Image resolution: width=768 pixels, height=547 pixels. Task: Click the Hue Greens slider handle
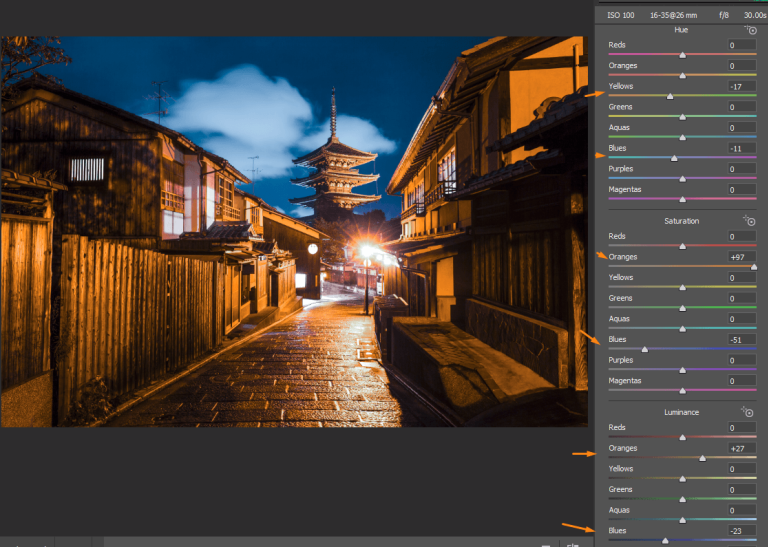pyautogui.click(x=682, y=117)
